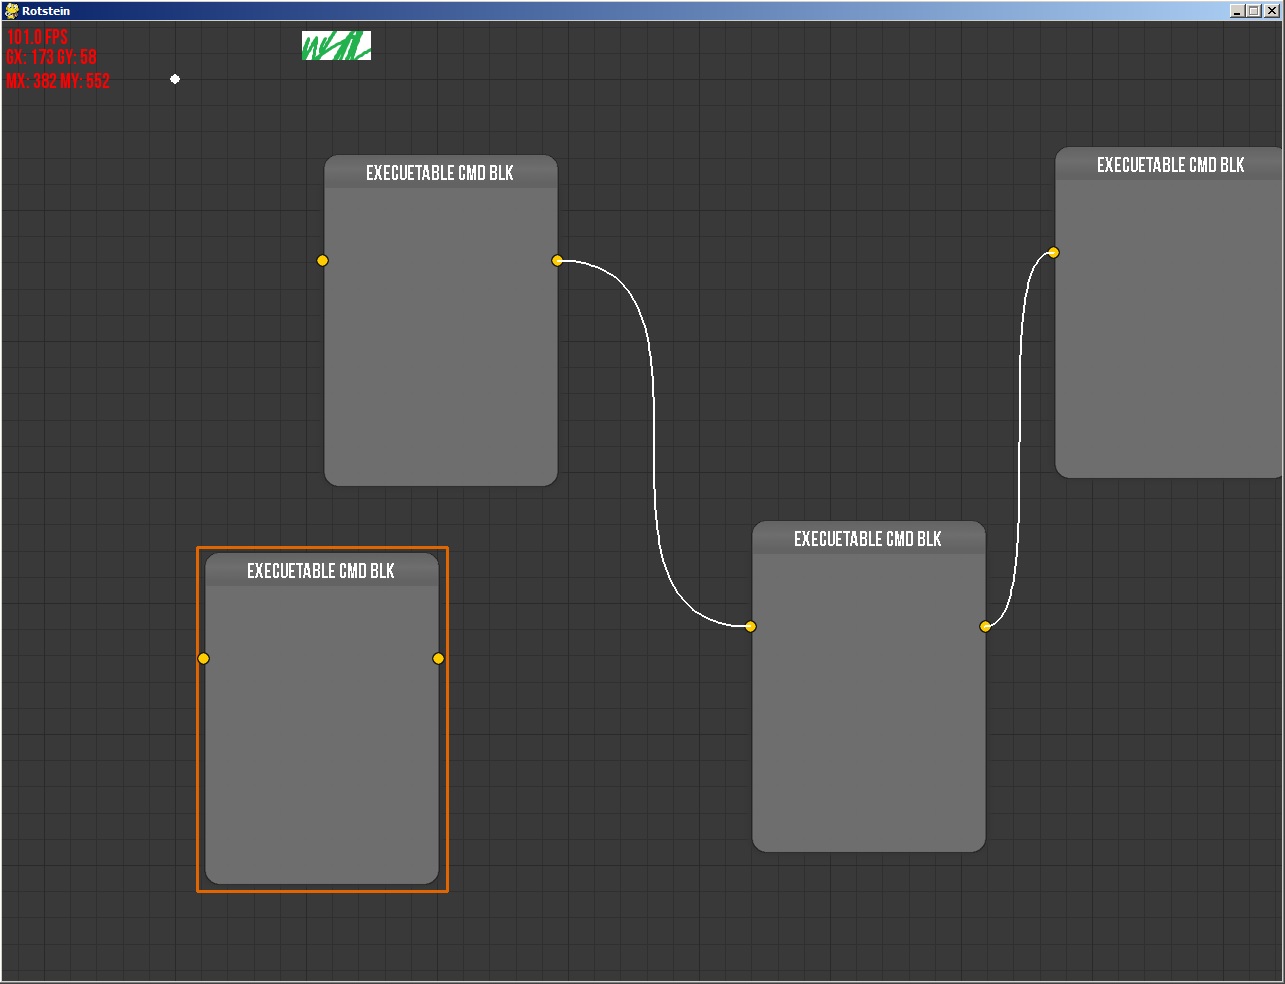
Task: Select the orange-outlined node by its title header
Action: click(322, 570)
